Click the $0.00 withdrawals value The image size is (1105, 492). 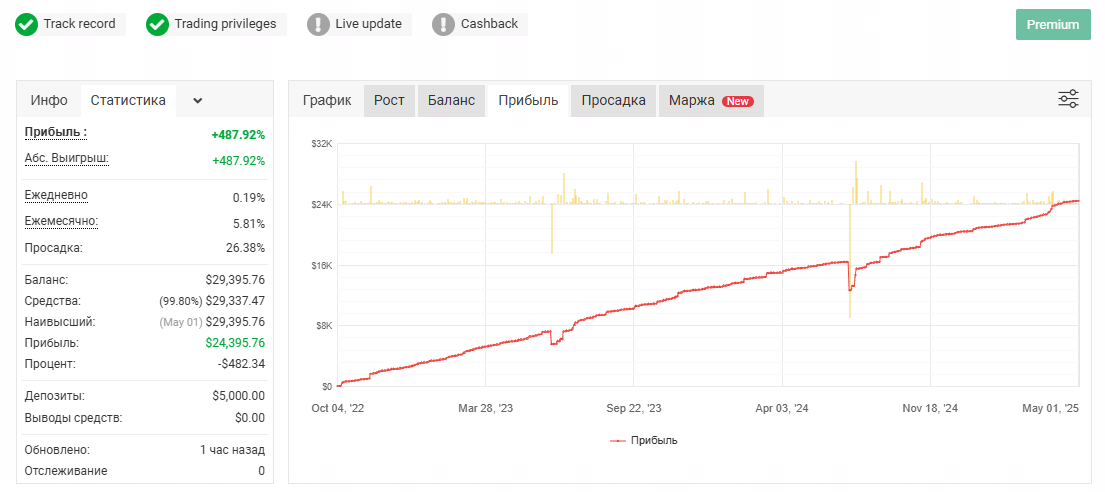click(250, 418)
